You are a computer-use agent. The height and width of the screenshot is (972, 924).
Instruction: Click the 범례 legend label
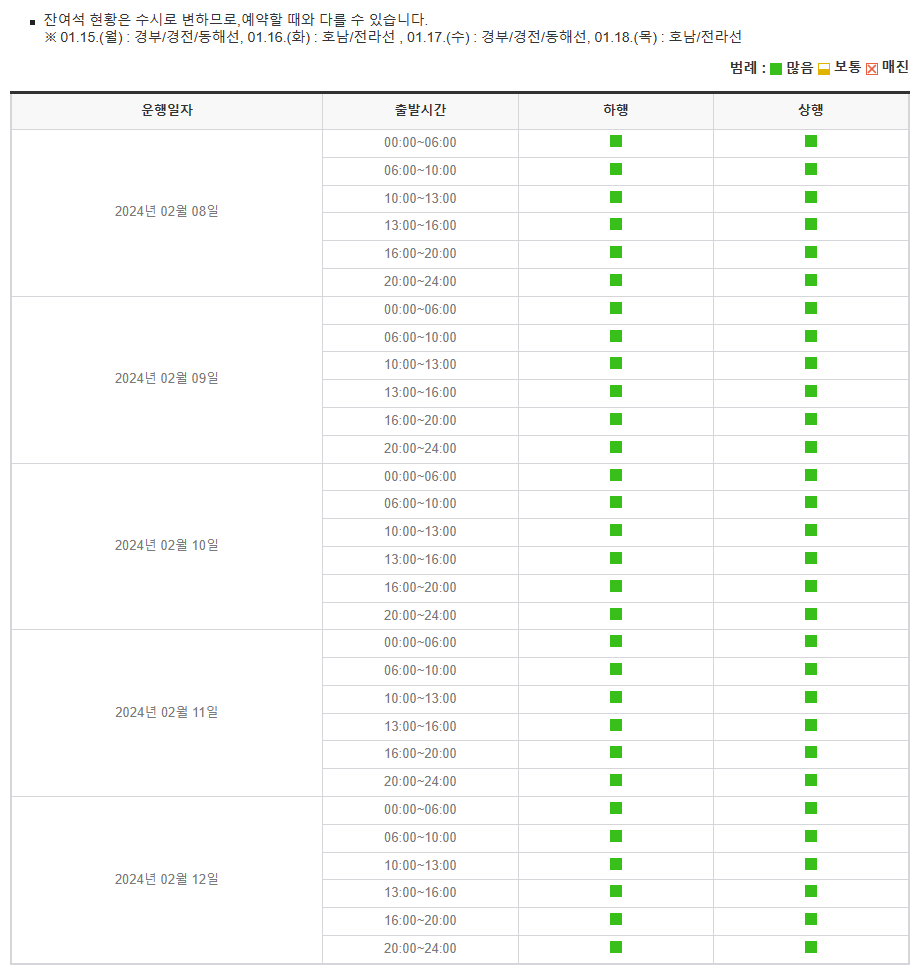(x=748, y=68)
